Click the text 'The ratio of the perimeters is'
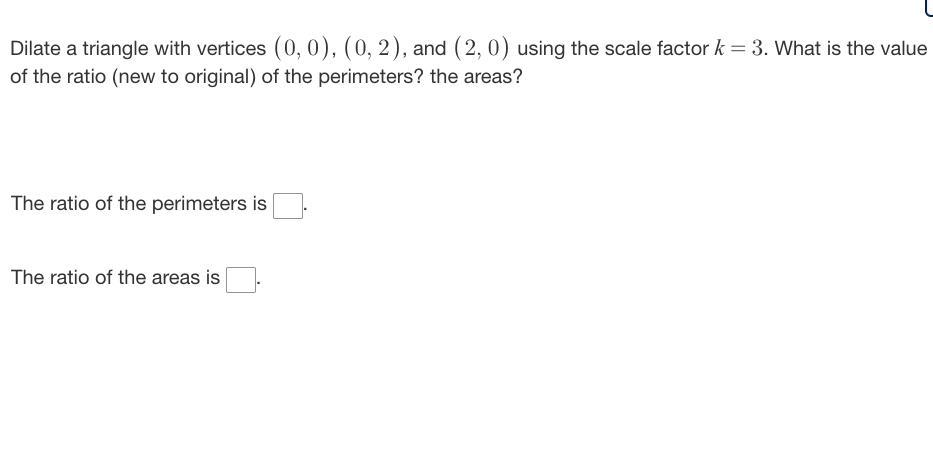 [139, 204]
